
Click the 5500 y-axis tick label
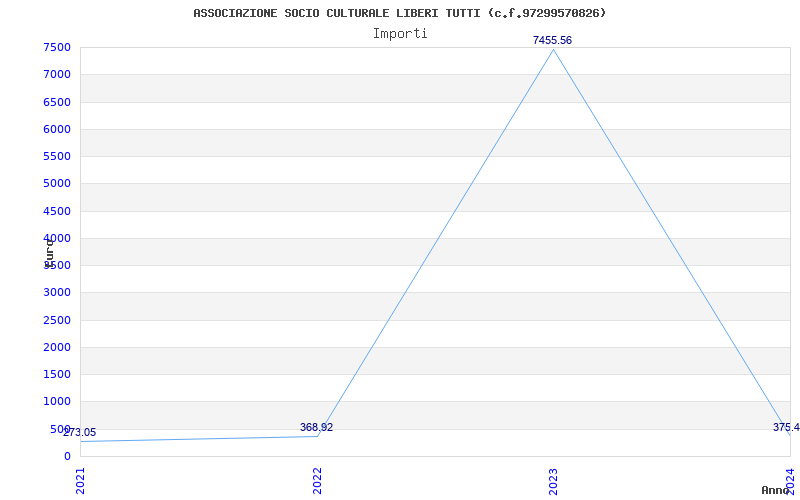pyautogui.click(x=57, y=157)
